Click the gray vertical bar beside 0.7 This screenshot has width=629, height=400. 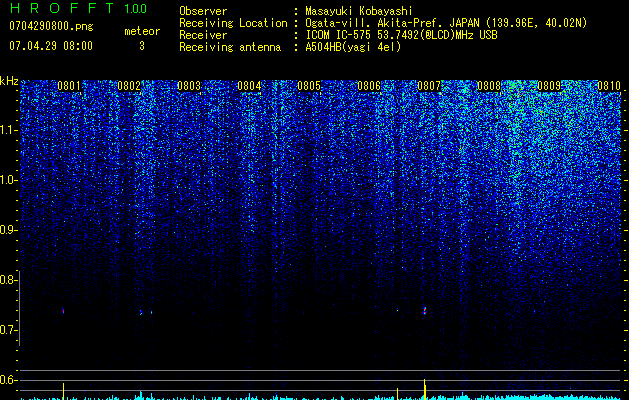point(19,308)
